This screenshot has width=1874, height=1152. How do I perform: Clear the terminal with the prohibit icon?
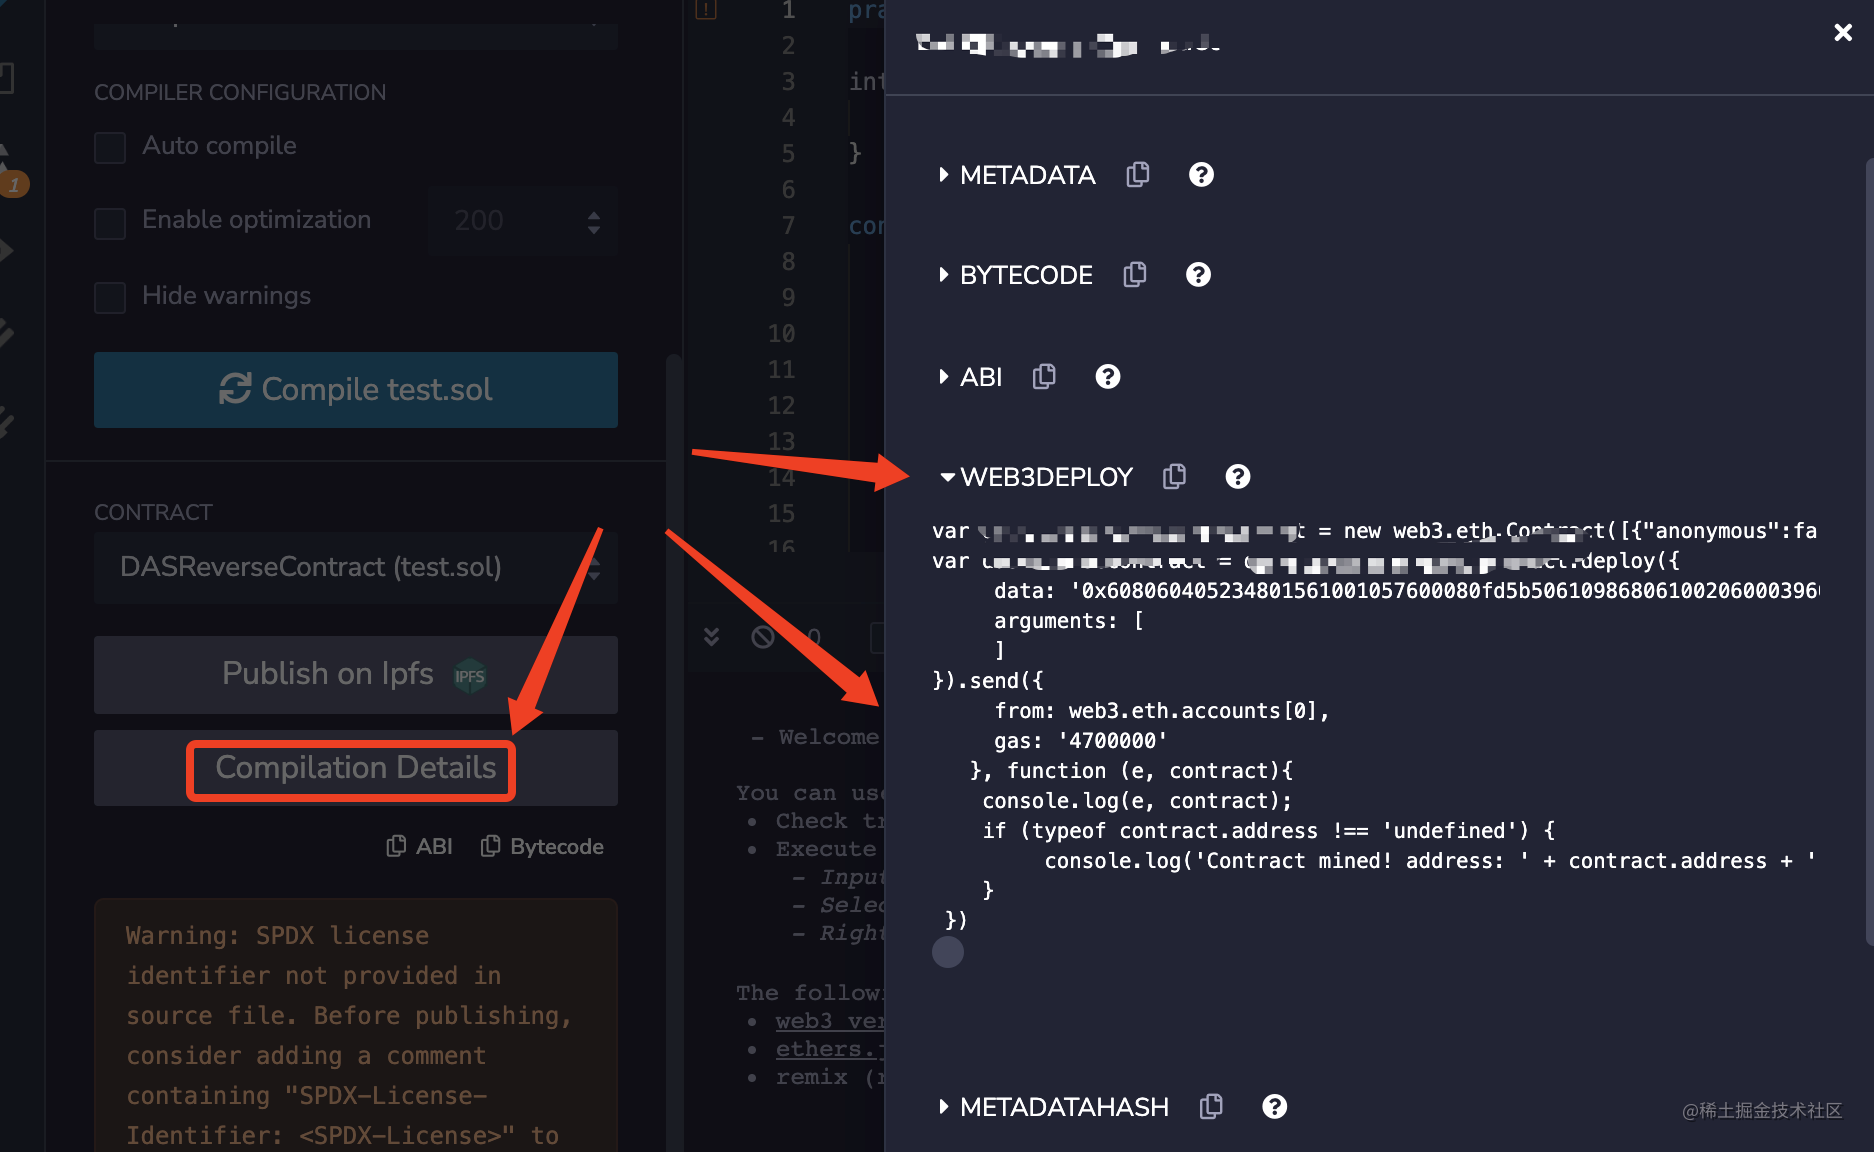click(x=762, y=637)
